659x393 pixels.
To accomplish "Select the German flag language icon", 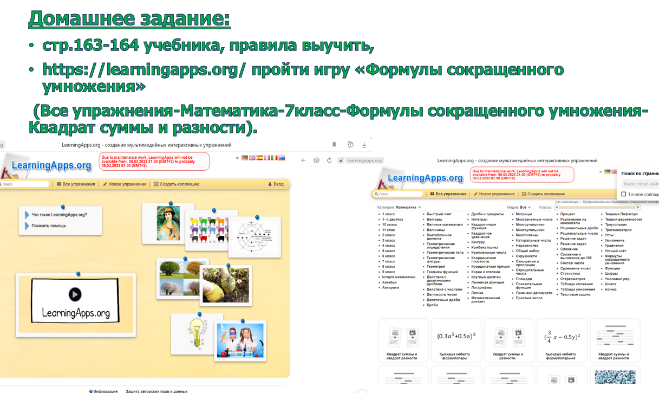I will point(245,158).
